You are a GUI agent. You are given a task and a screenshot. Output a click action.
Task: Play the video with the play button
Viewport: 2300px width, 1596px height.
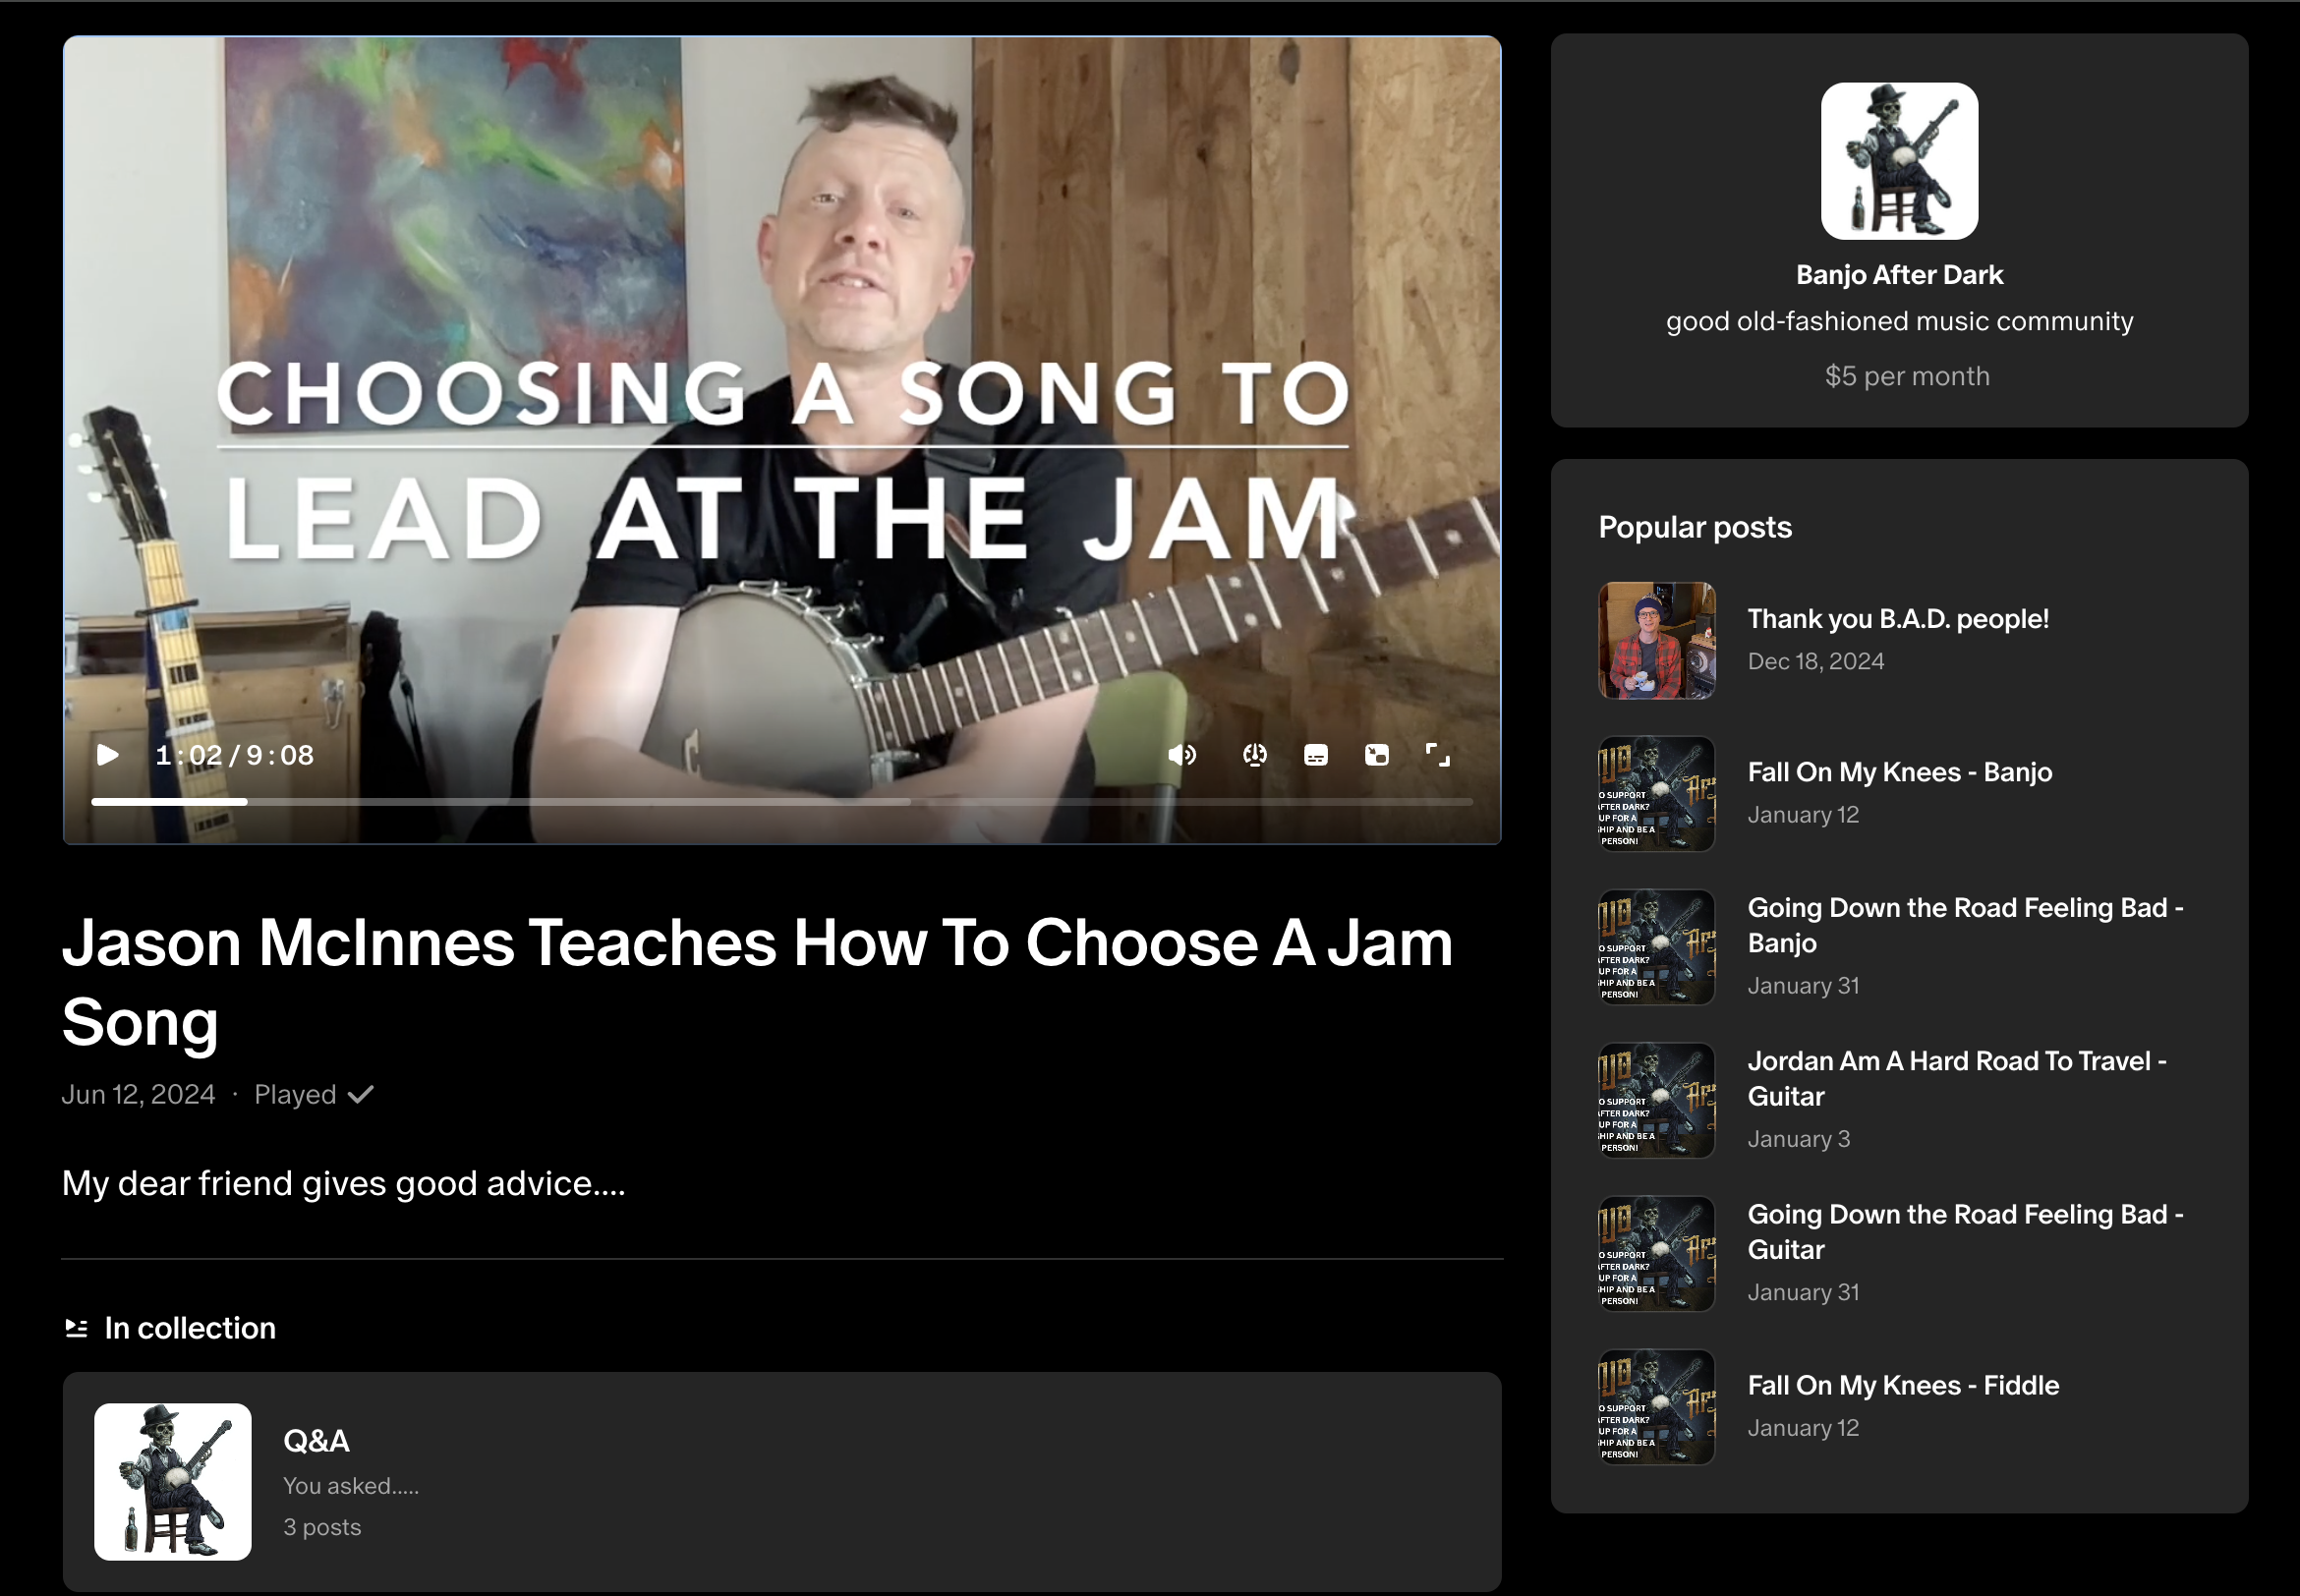click(x=107, y=755)
